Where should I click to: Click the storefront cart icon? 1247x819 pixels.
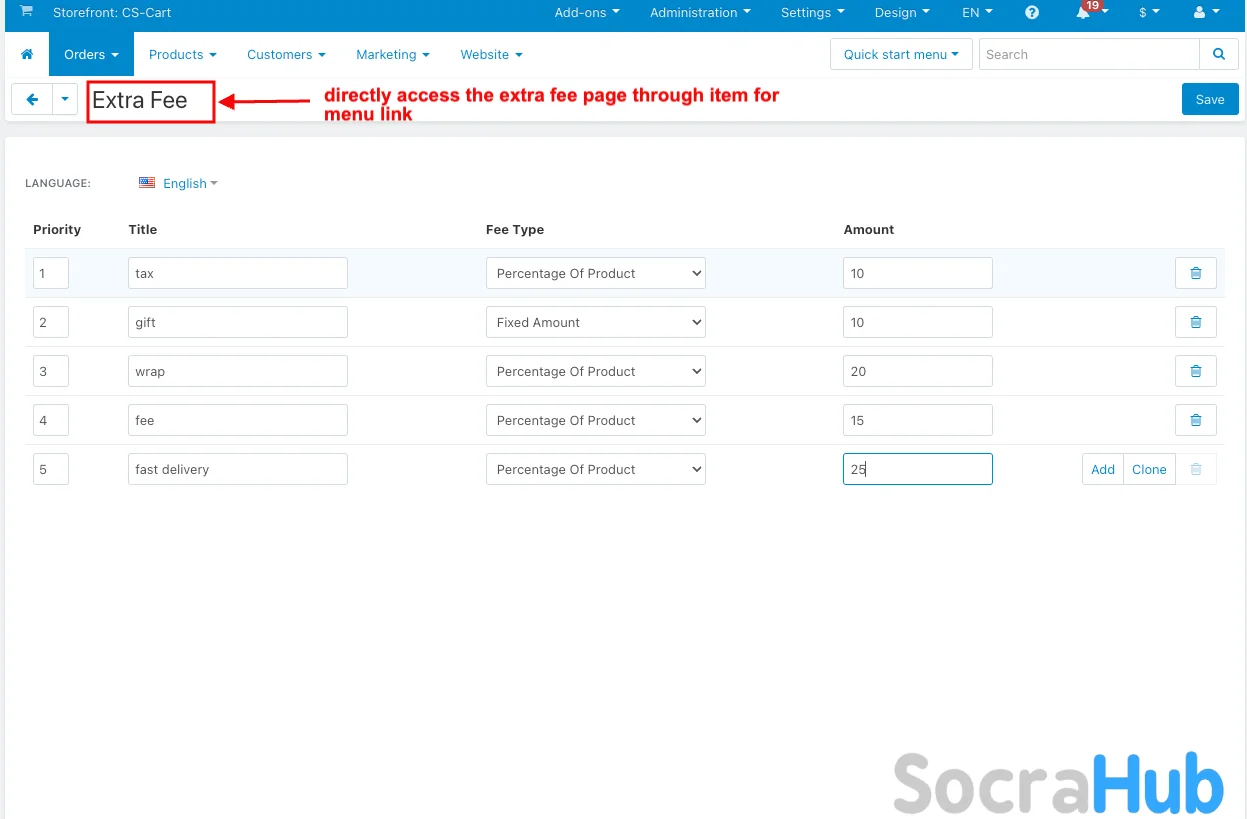[26, 12]
